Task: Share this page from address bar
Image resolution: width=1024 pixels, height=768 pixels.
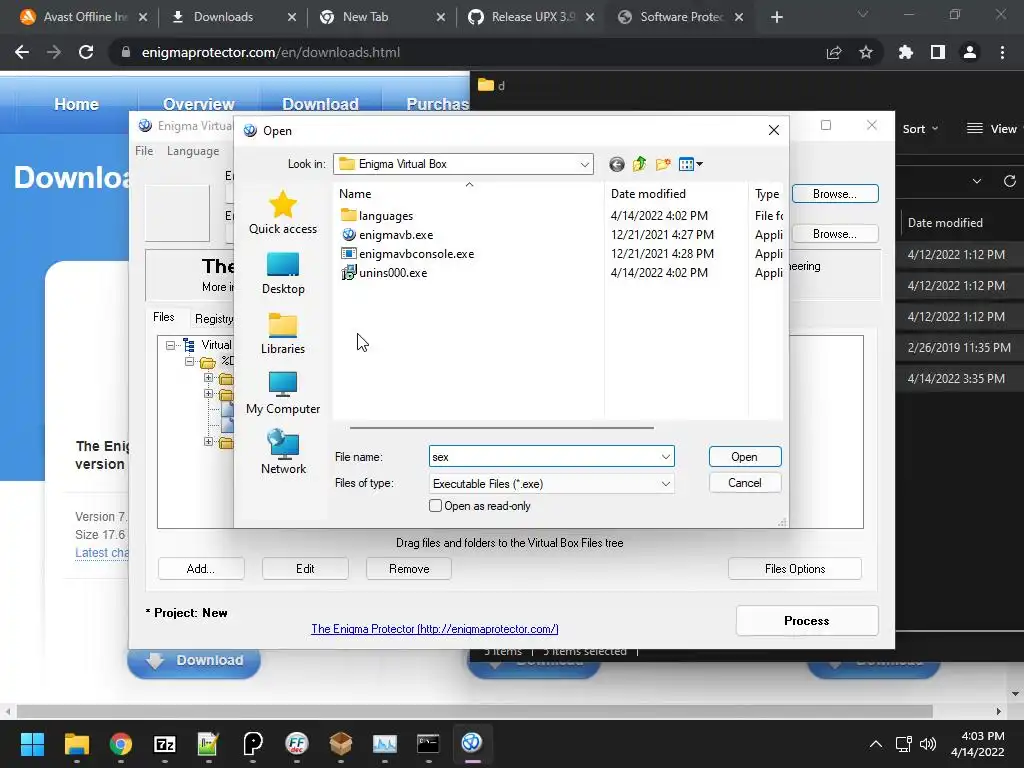Action: 834,52
